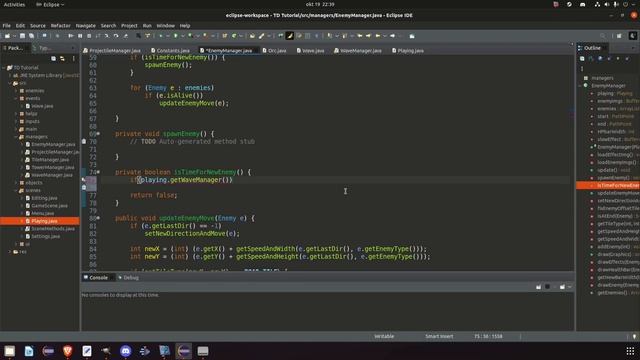Click the Resume debug toolbar icon

pos(71,36)
